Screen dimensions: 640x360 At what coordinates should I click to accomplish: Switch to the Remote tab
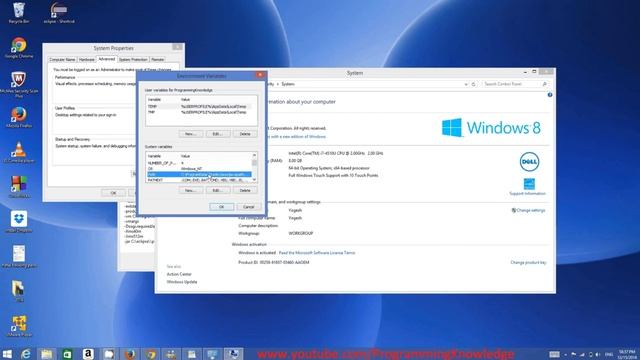[x=158, y=60]
